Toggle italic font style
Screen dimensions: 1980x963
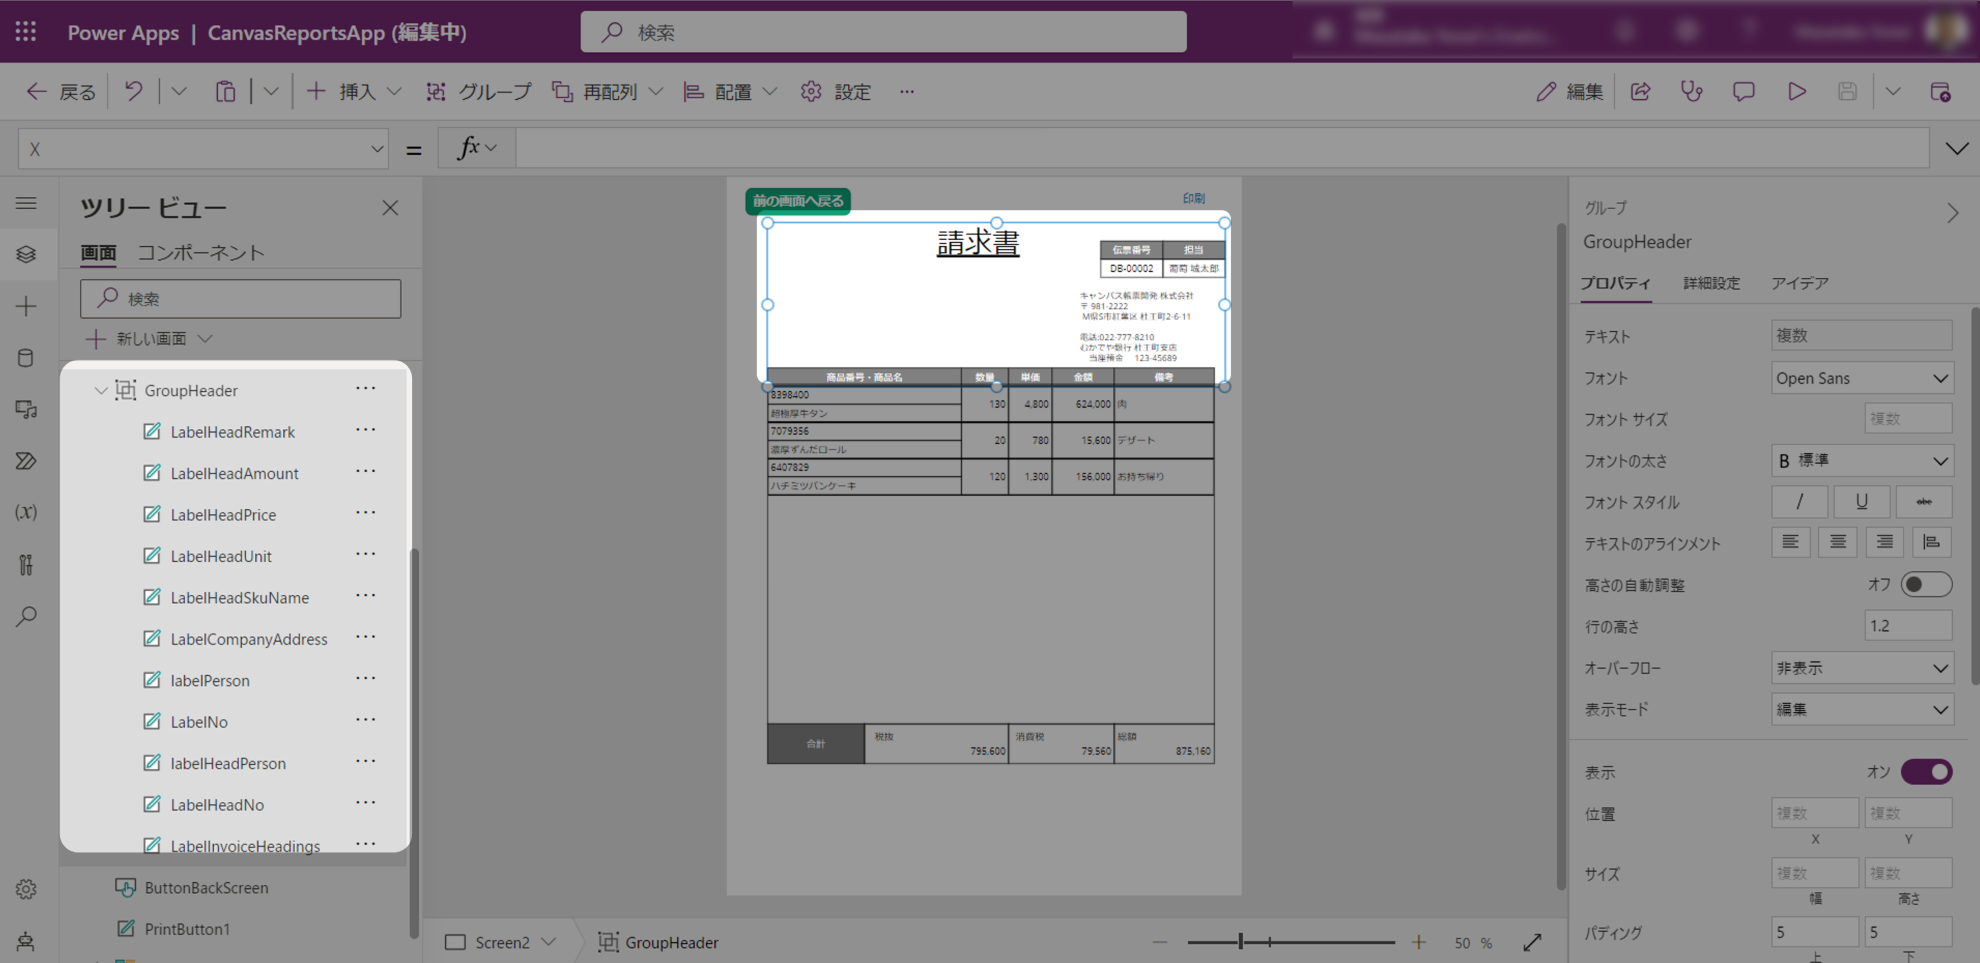click(1799, 502)
